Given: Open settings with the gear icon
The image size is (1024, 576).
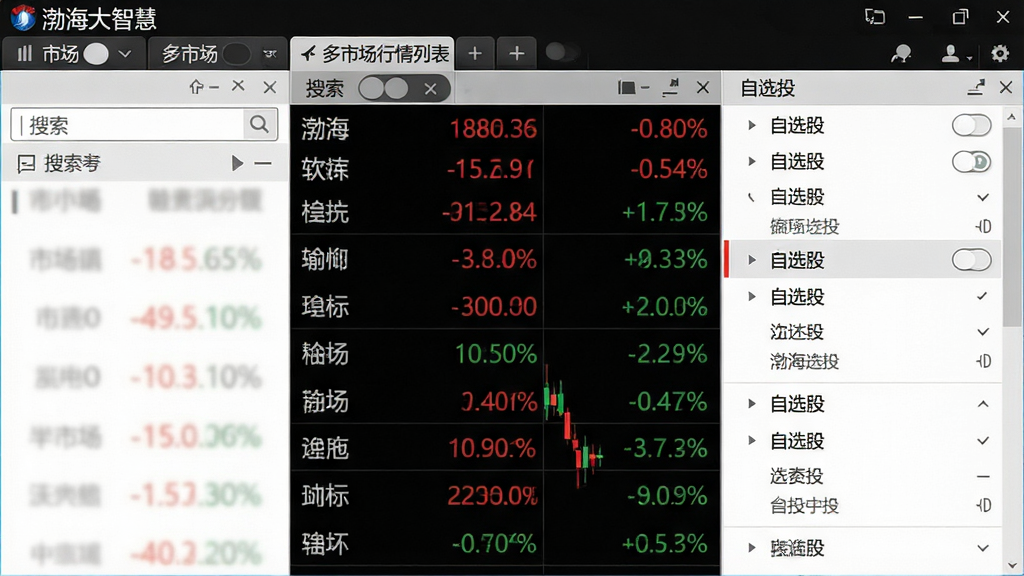Looking at the screenshot, I should coord(1000,53).
